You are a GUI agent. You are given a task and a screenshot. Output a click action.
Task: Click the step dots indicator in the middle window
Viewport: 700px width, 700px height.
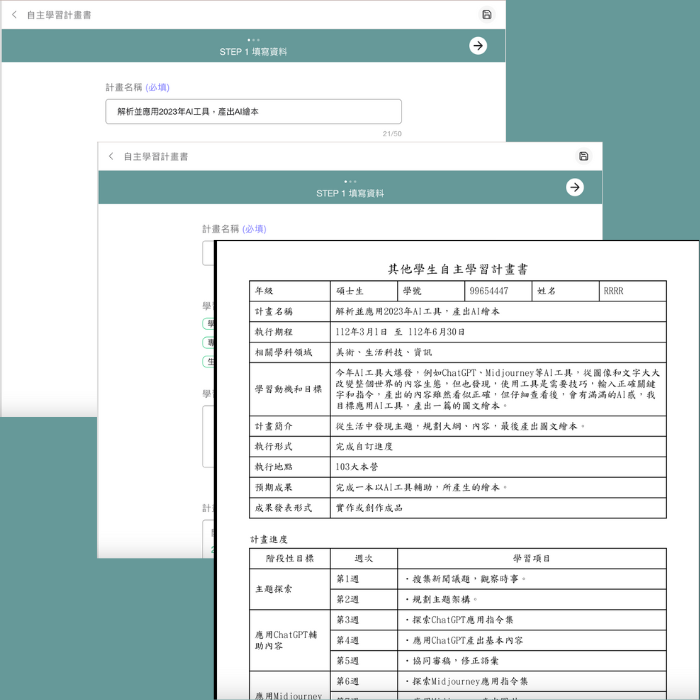tap(350, 181)
